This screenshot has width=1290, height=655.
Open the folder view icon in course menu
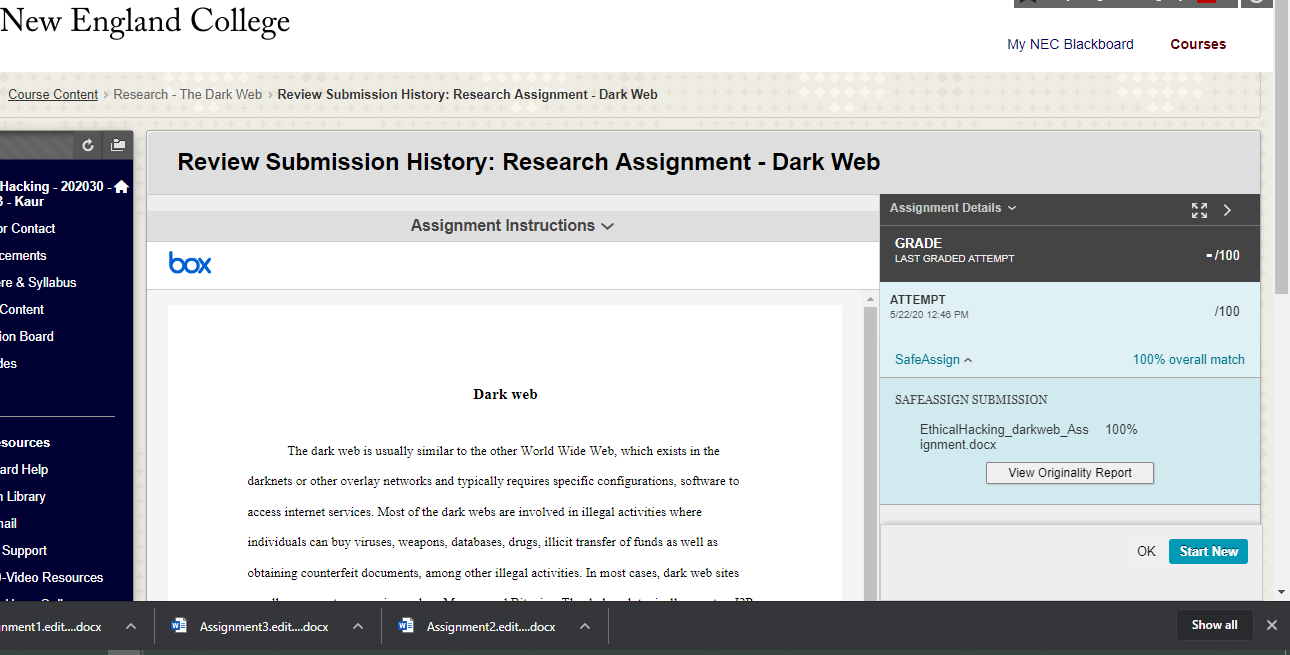118,145
